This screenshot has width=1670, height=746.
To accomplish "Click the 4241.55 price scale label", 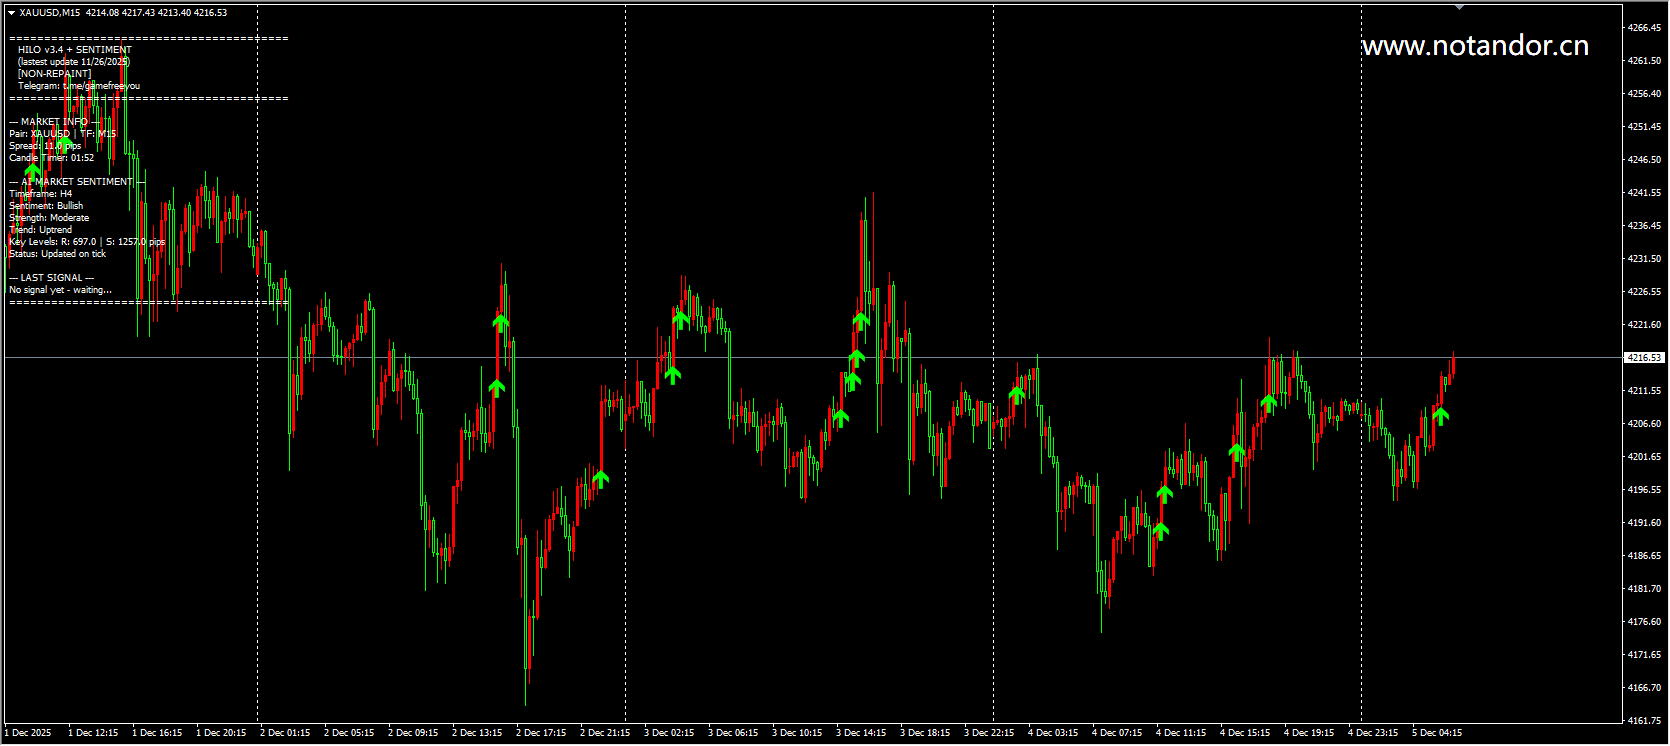I will [1645, 193].
